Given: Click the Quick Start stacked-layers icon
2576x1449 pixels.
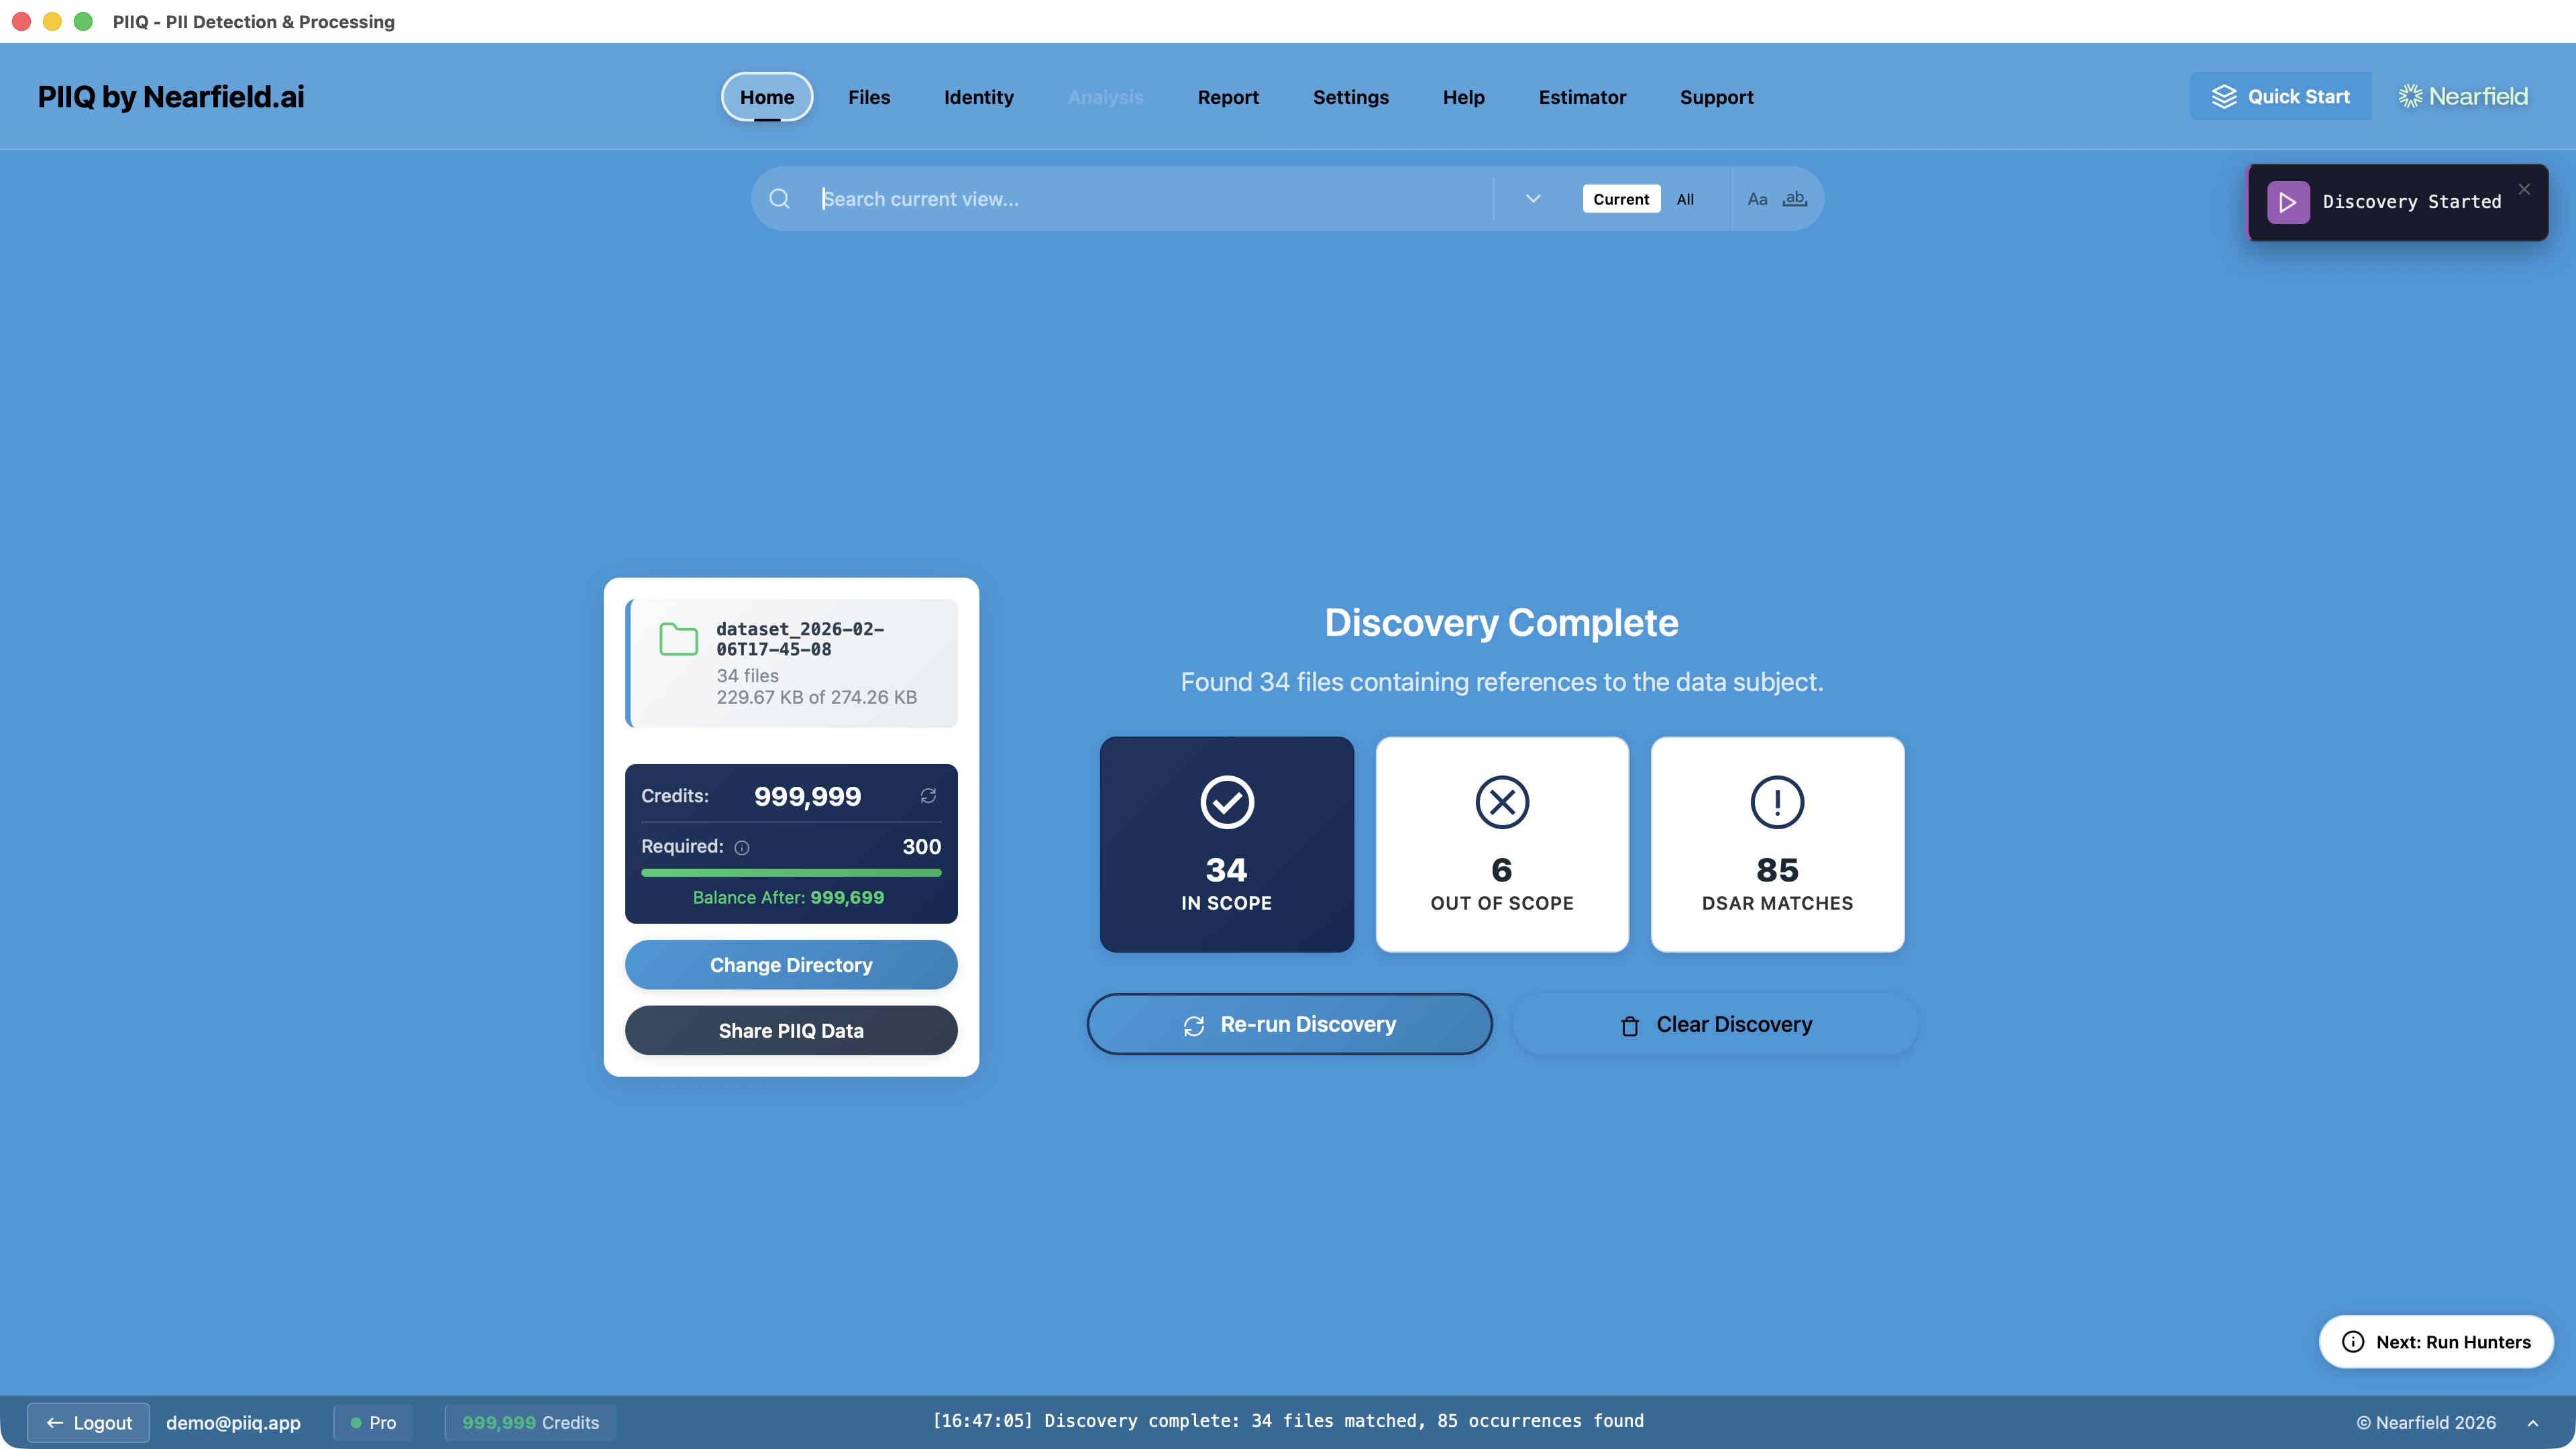Looking at the screenshot, I should 2225,96.
